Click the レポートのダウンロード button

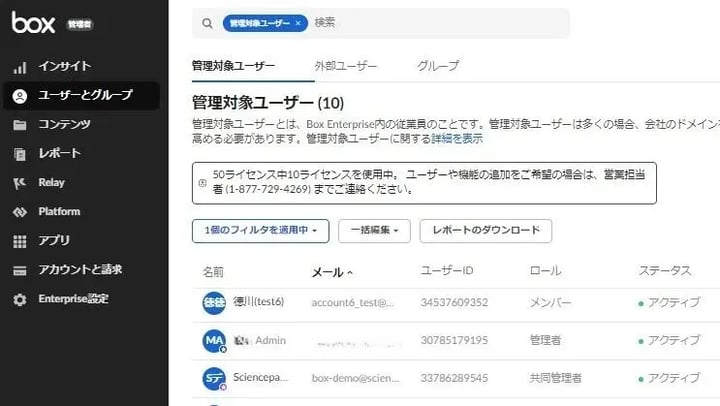coord(485,231)
